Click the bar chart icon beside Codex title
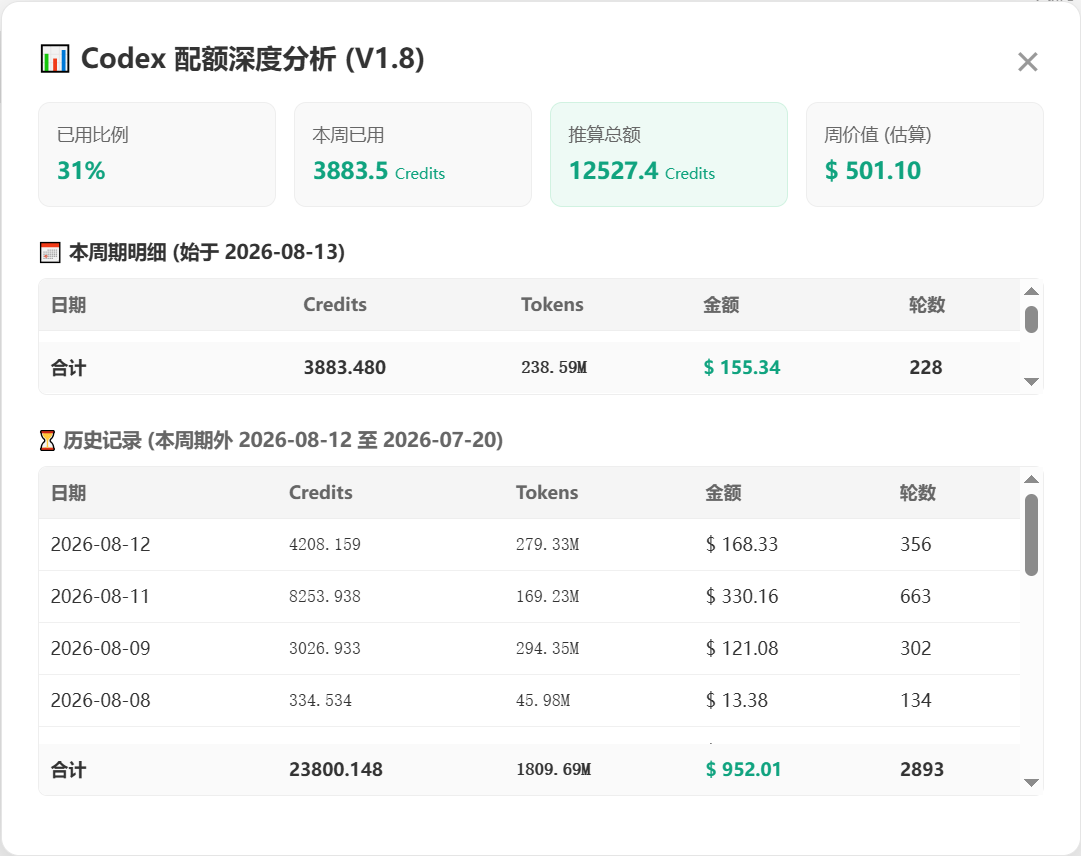Image resolution: width=1081 pixels, height=856 pixels. (x=54, y=59)
